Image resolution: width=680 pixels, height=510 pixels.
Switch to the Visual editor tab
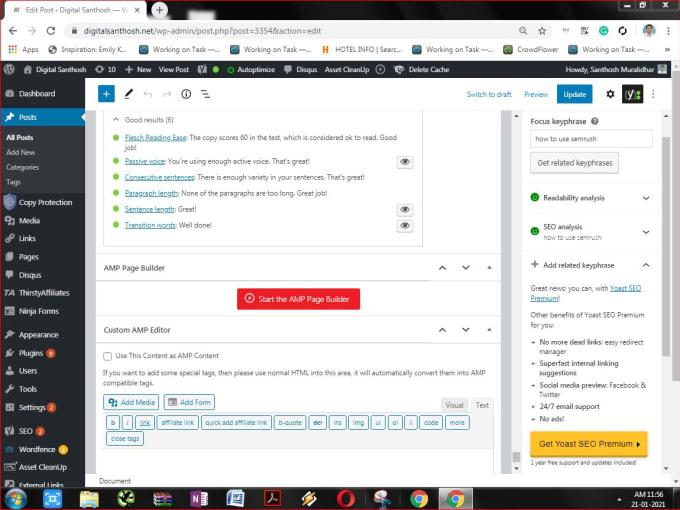454,405
